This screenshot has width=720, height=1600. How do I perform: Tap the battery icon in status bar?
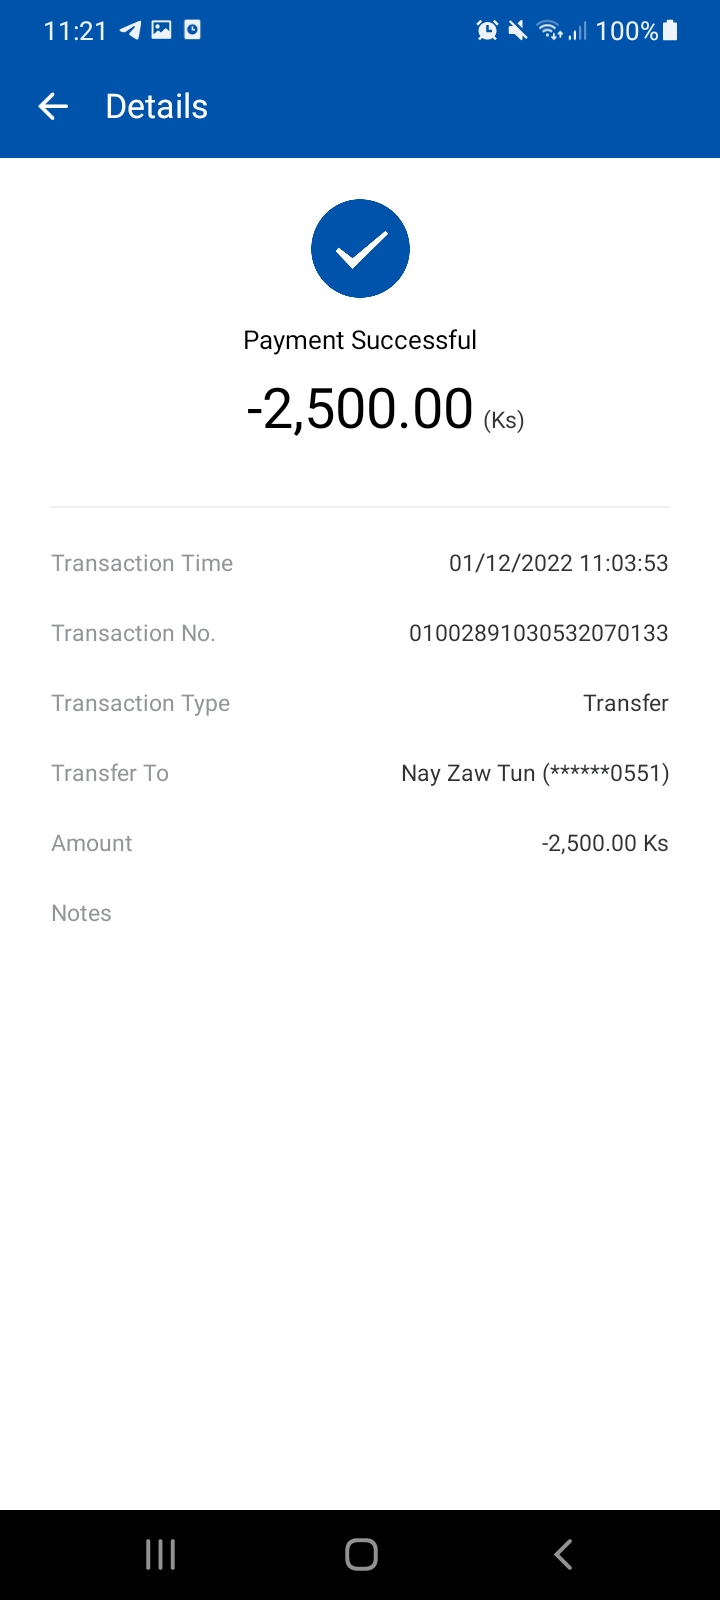click(x=670, y=30)
